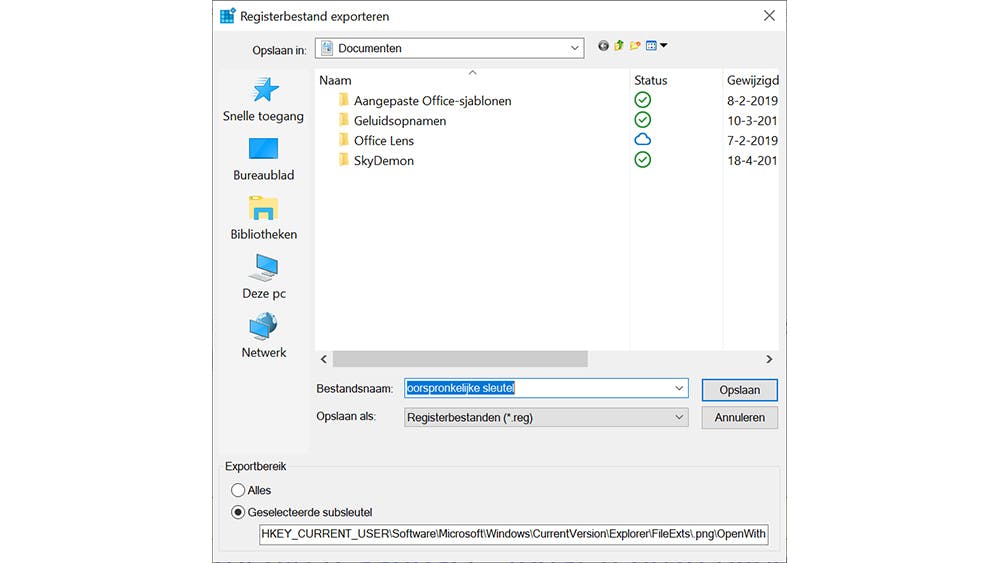Open Snelle toegang in sidebar
The width and height of the screenshot is (1000, 563).
point(263,99)
